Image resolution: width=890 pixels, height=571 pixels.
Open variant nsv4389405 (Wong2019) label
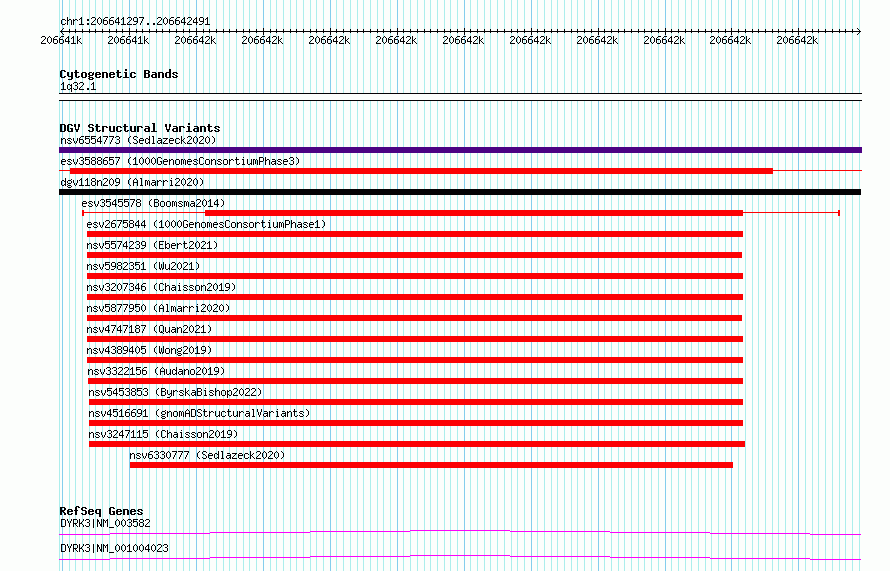pos(149,350)
